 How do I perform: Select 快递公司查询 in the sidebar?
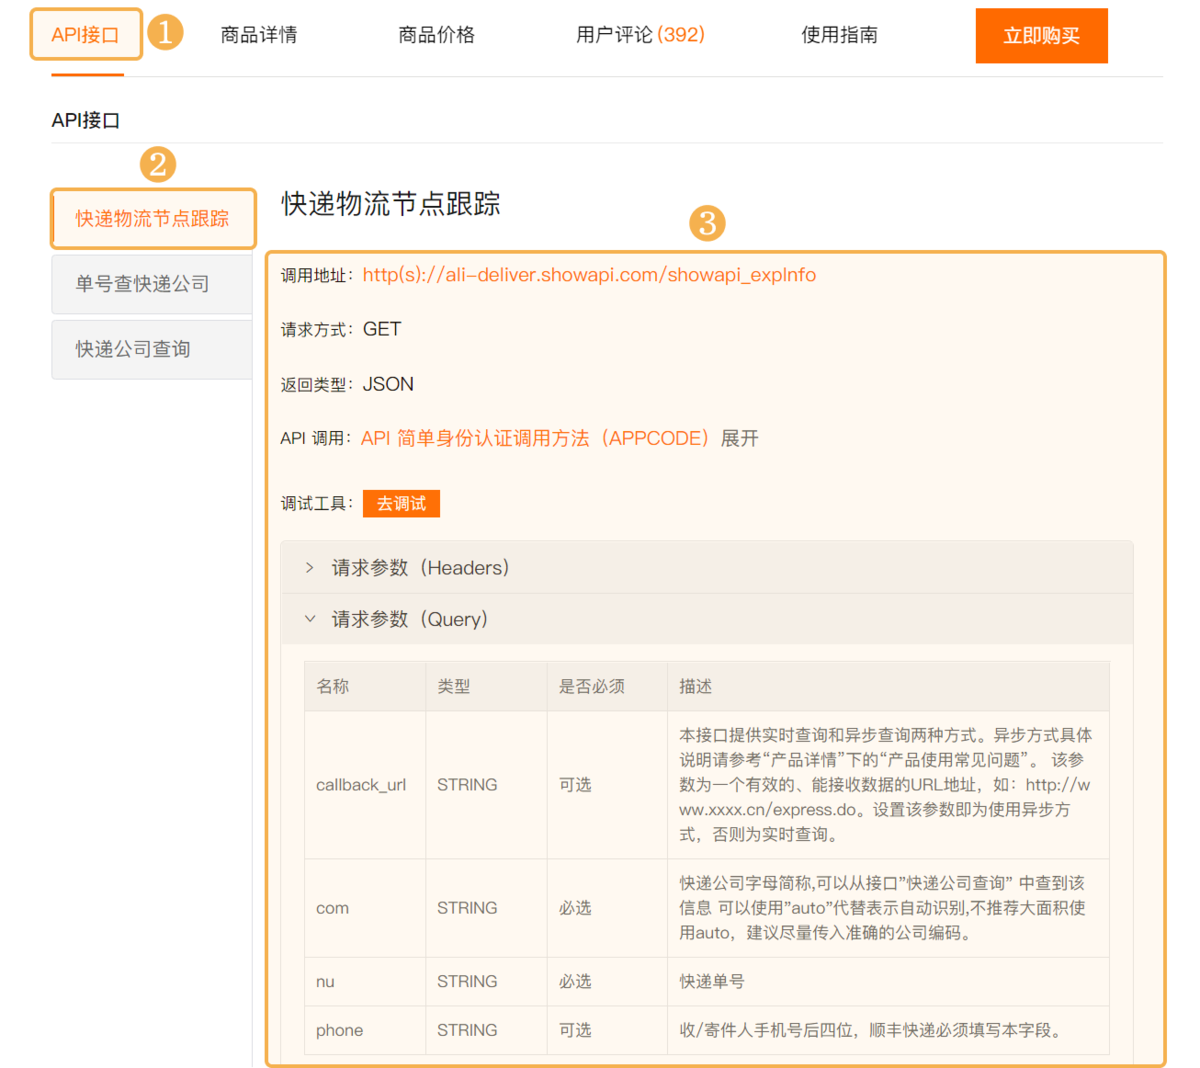pos(133,349)
